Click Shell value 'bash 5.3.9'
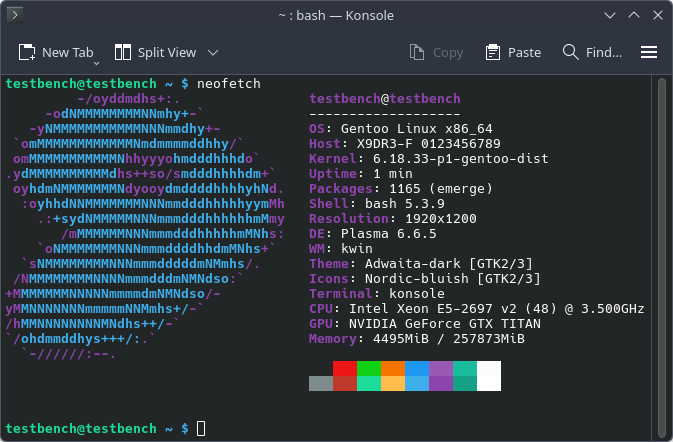This screenshot has height=442, width=673. 405,204
